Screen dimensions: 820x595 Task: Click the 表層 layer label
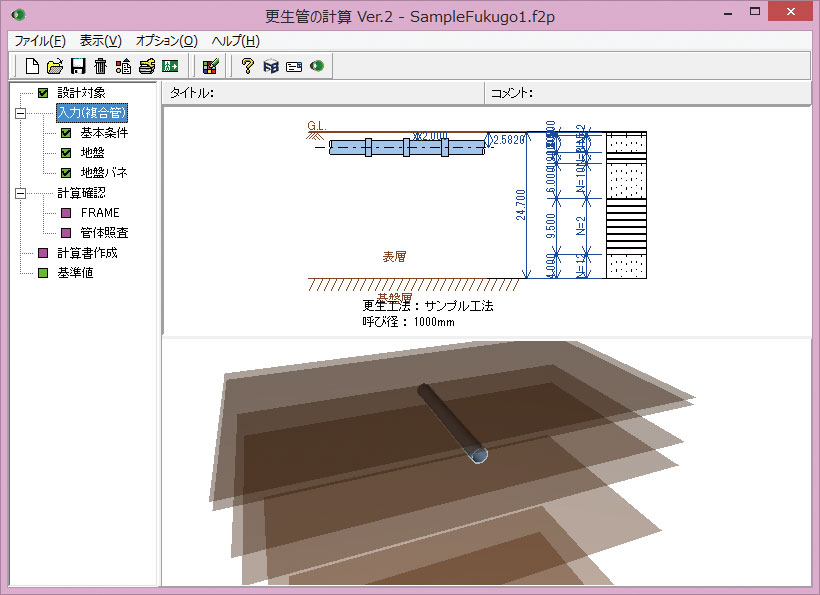coord(394,257)
